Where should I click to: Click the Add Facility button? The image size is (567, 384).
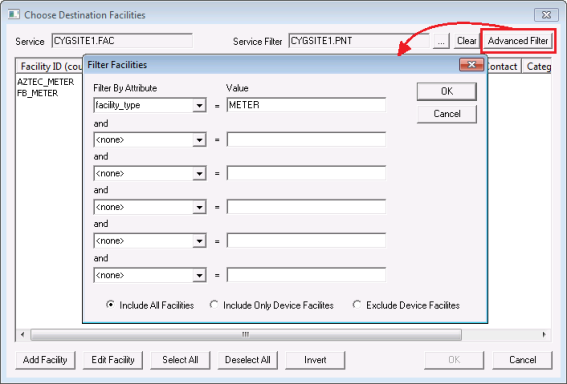pyautogui.click(x=45, y=360)
